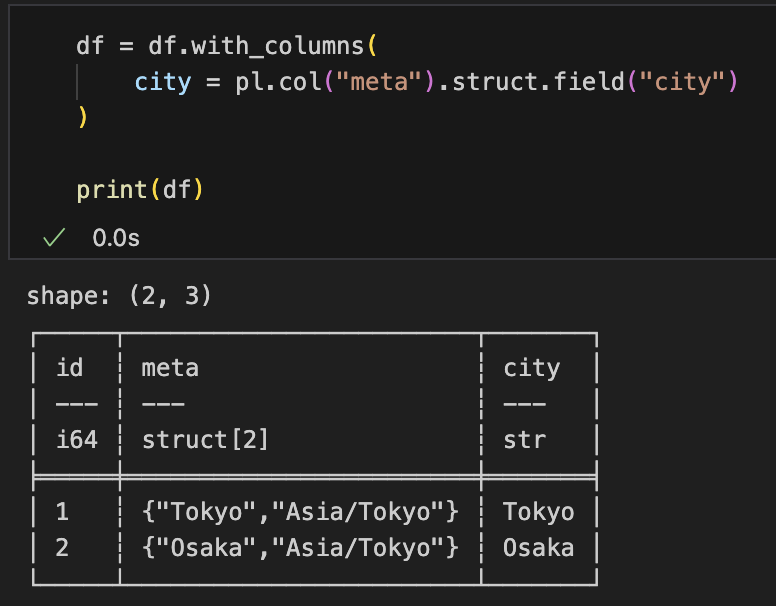Click the 0.0s cell execution time

116,238
